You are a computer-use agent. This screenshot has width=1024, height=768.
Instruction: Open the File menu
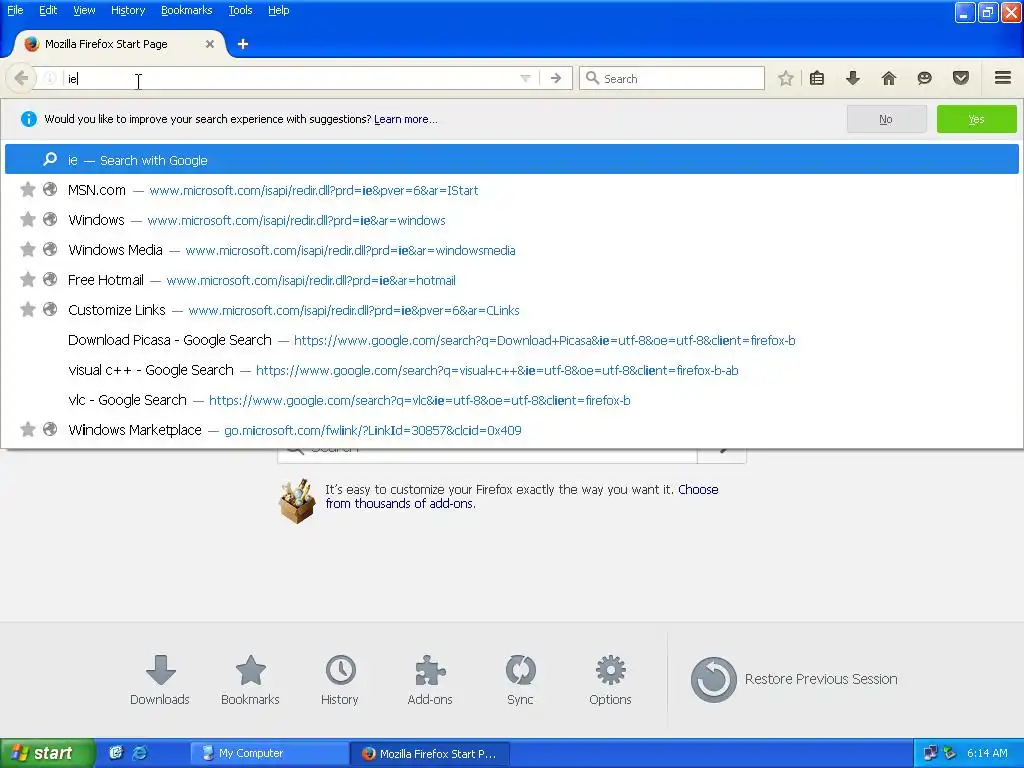pyautogui.click(x=15, y=10)
